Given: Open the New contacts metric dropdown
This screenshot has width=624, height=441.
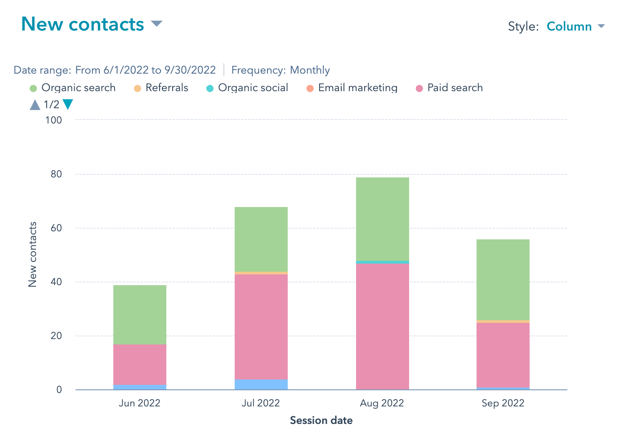Looking at the screenshot, I should pos(92,24).
